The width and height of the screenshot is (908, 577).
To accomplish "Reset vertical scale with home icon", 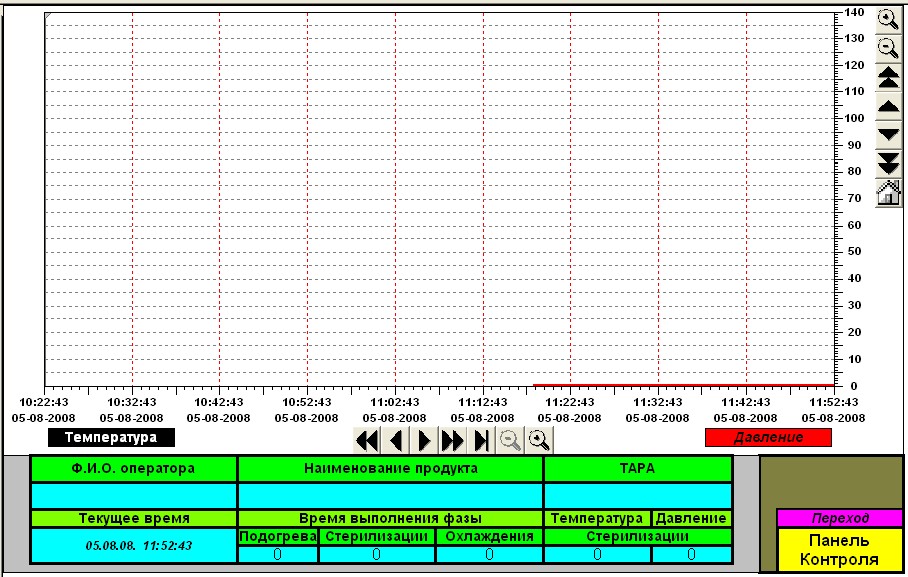I will (x=887, y=193).
